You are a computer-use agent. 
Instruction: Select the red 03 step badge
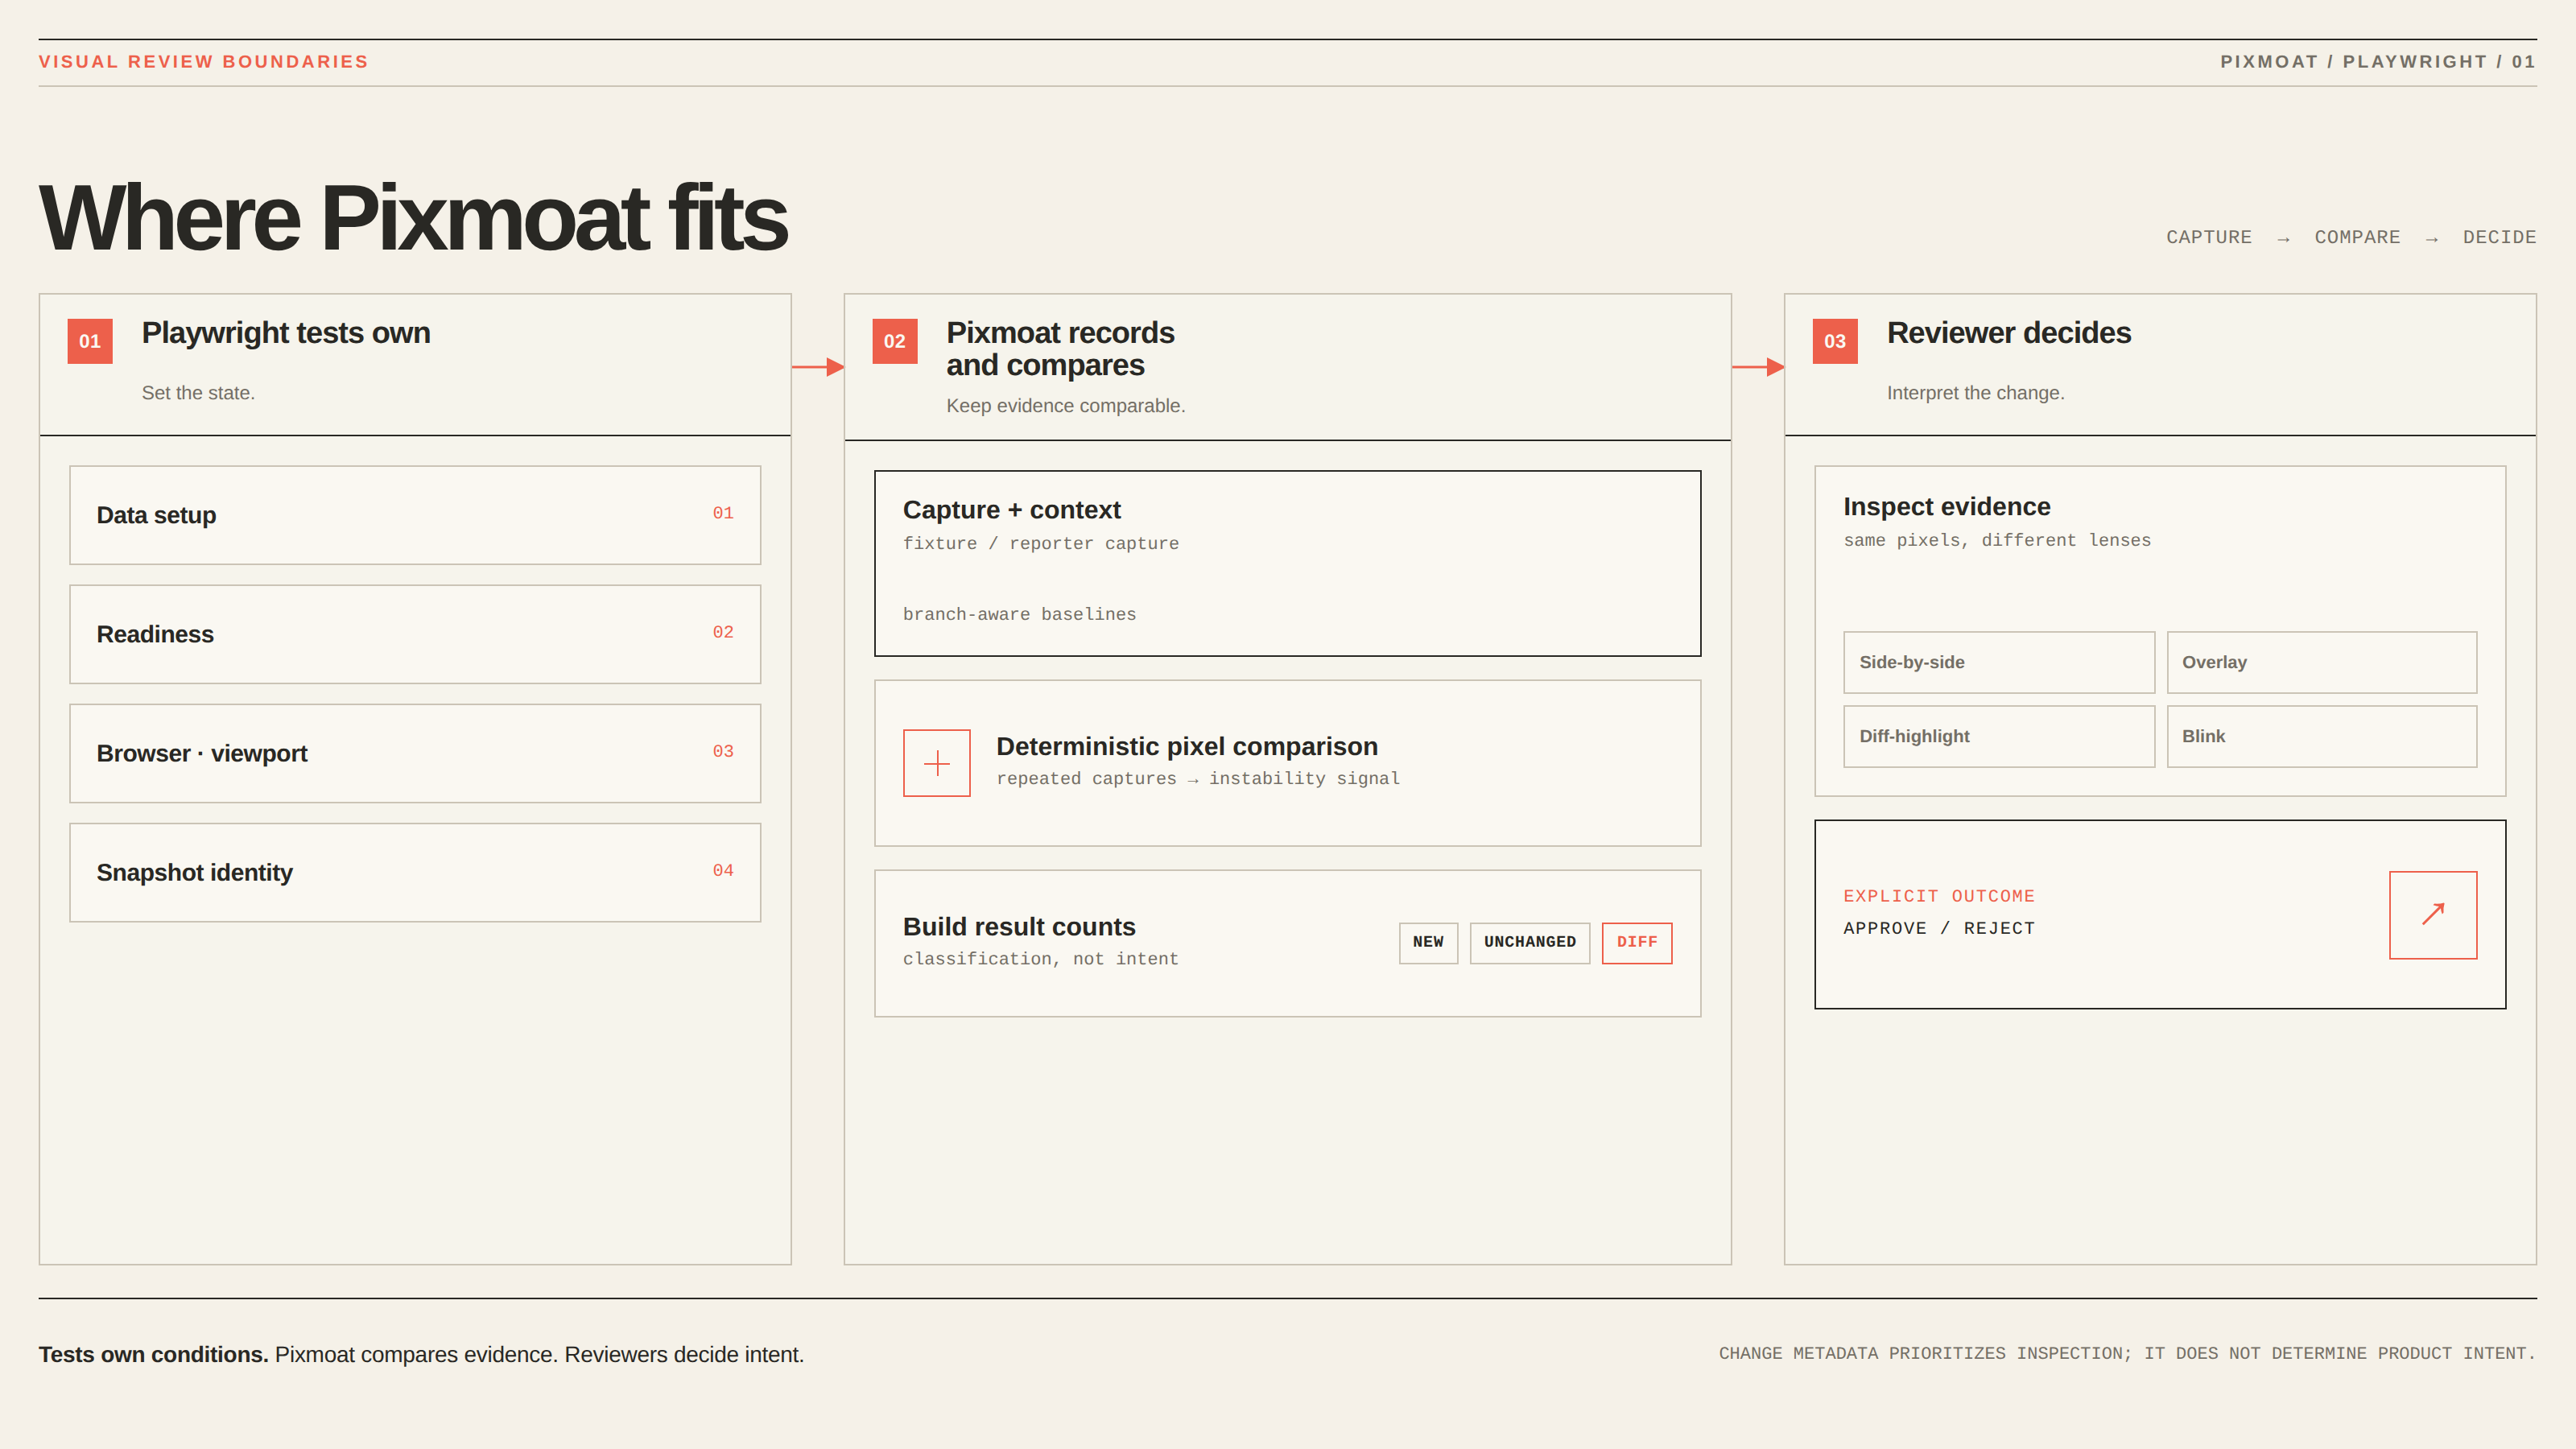click(x=1834, y=341)
